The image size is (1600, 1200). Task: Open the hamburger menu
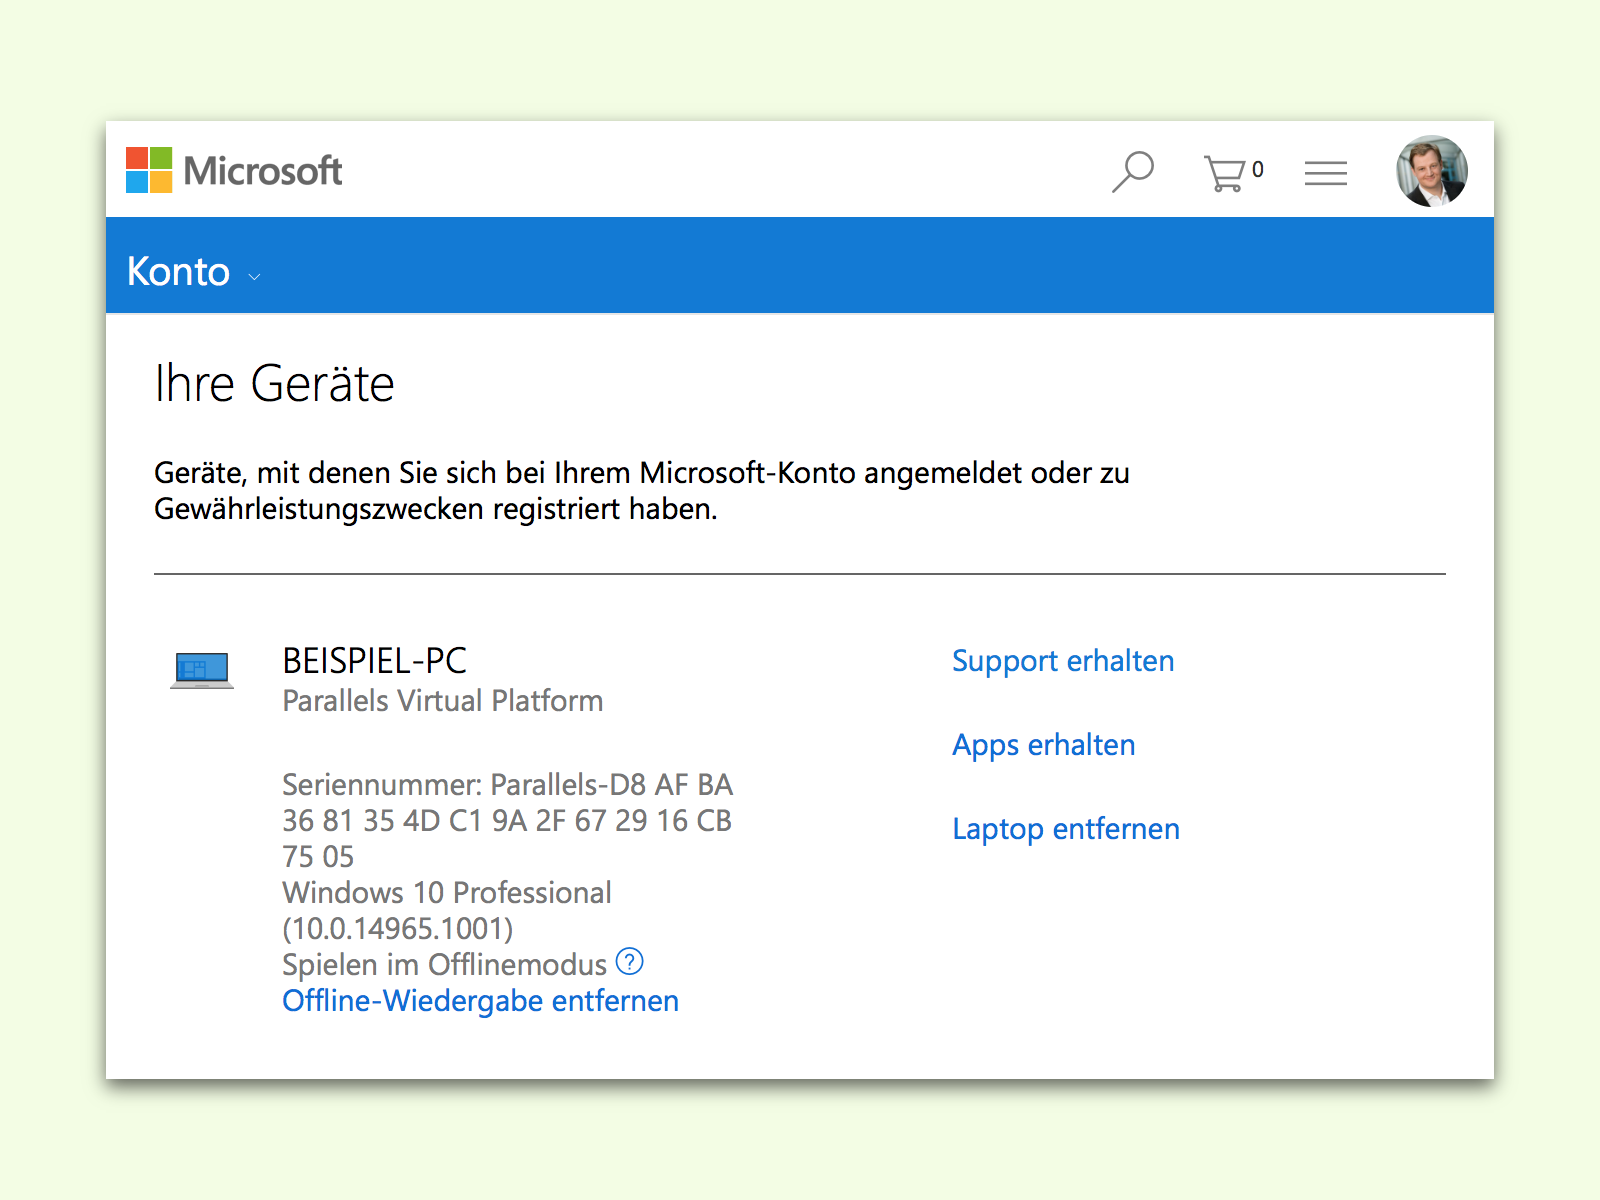[1326, 173]
